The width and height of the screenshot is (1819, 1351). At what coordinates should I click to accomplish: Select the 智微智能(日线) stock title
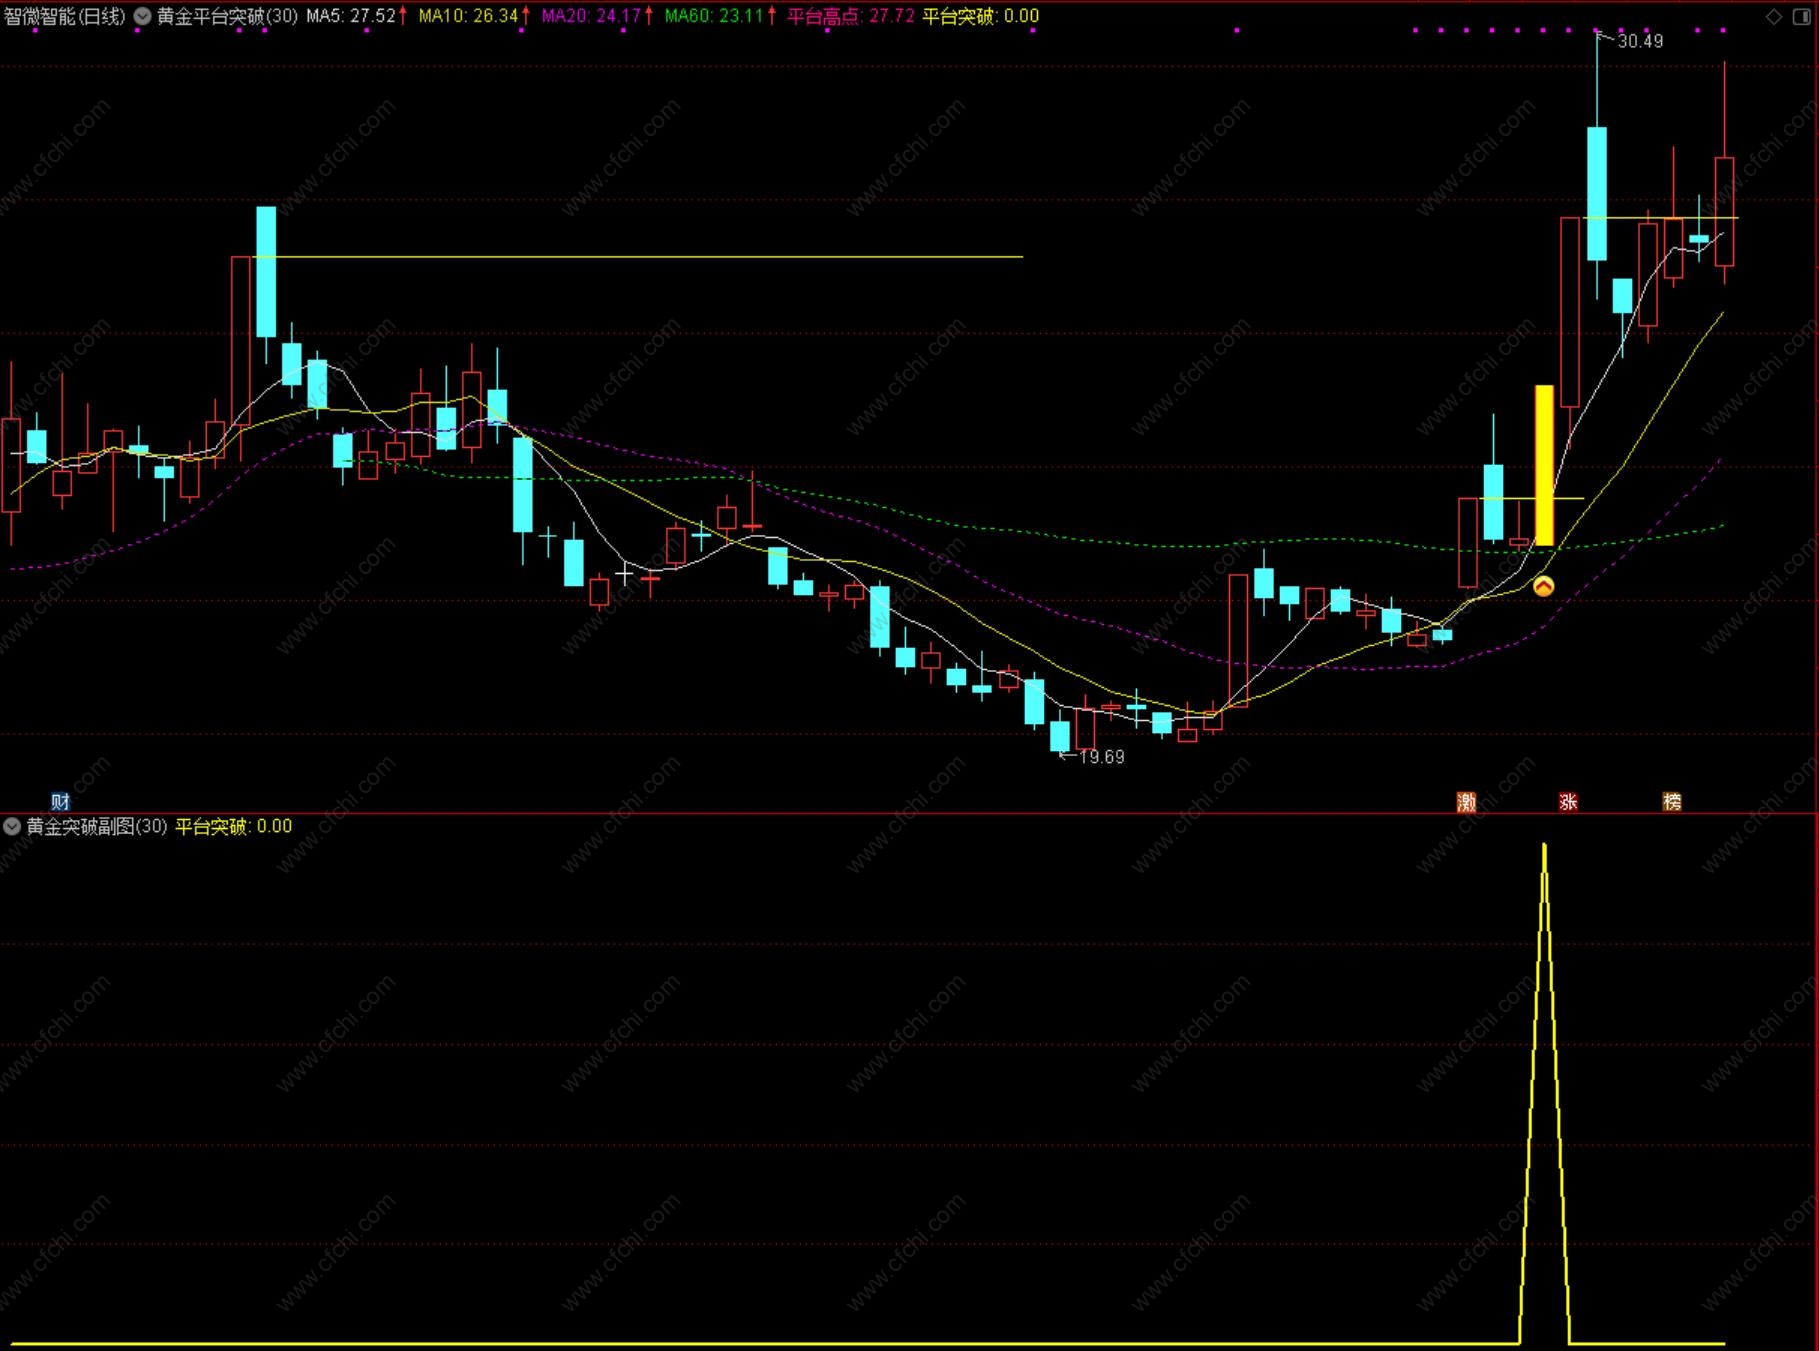65,16
